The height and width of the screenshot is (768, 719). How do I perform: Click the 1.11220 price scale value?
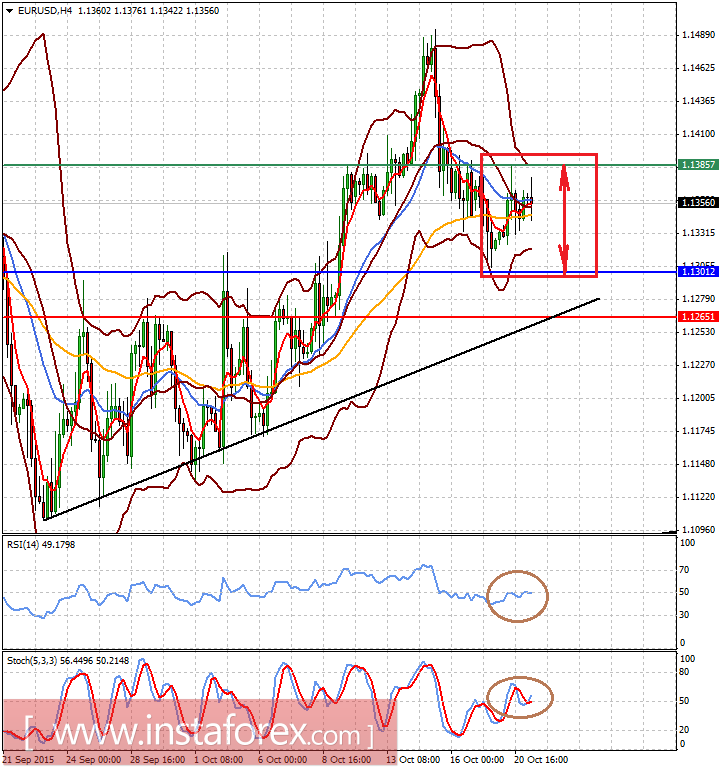point(698,497)
